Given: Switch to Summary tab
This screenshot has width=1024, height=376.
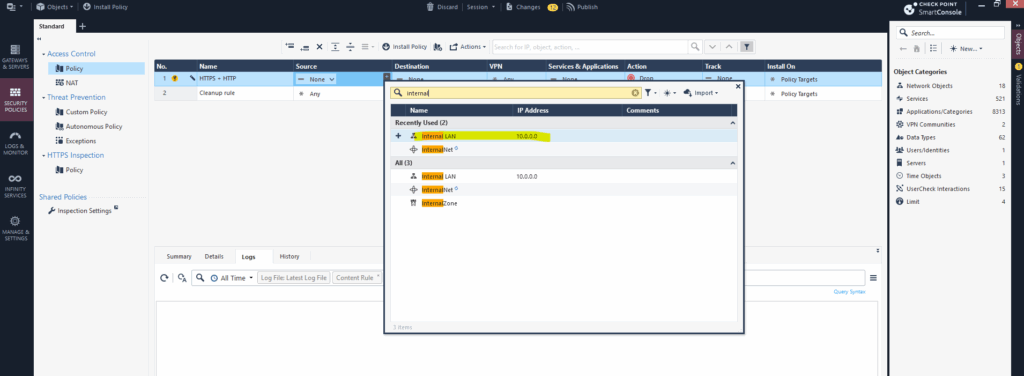Looking at the screenshot, I should [x=179, y=257].
